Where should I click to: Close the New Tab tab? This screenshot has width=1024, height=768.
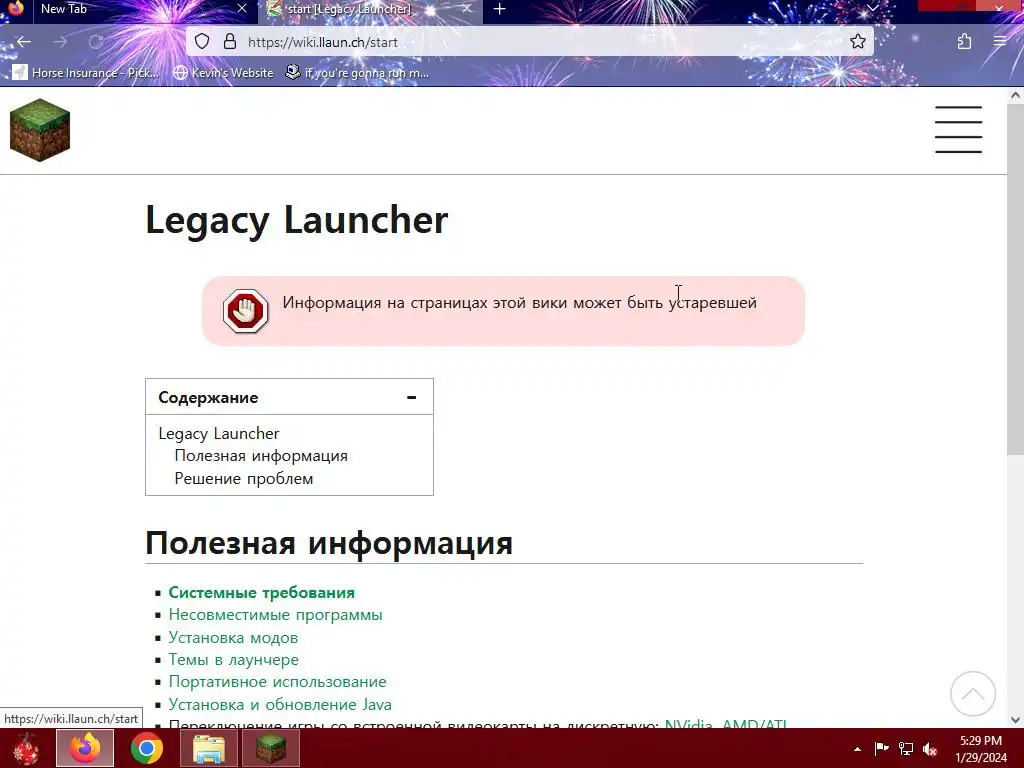pos(242,8)
